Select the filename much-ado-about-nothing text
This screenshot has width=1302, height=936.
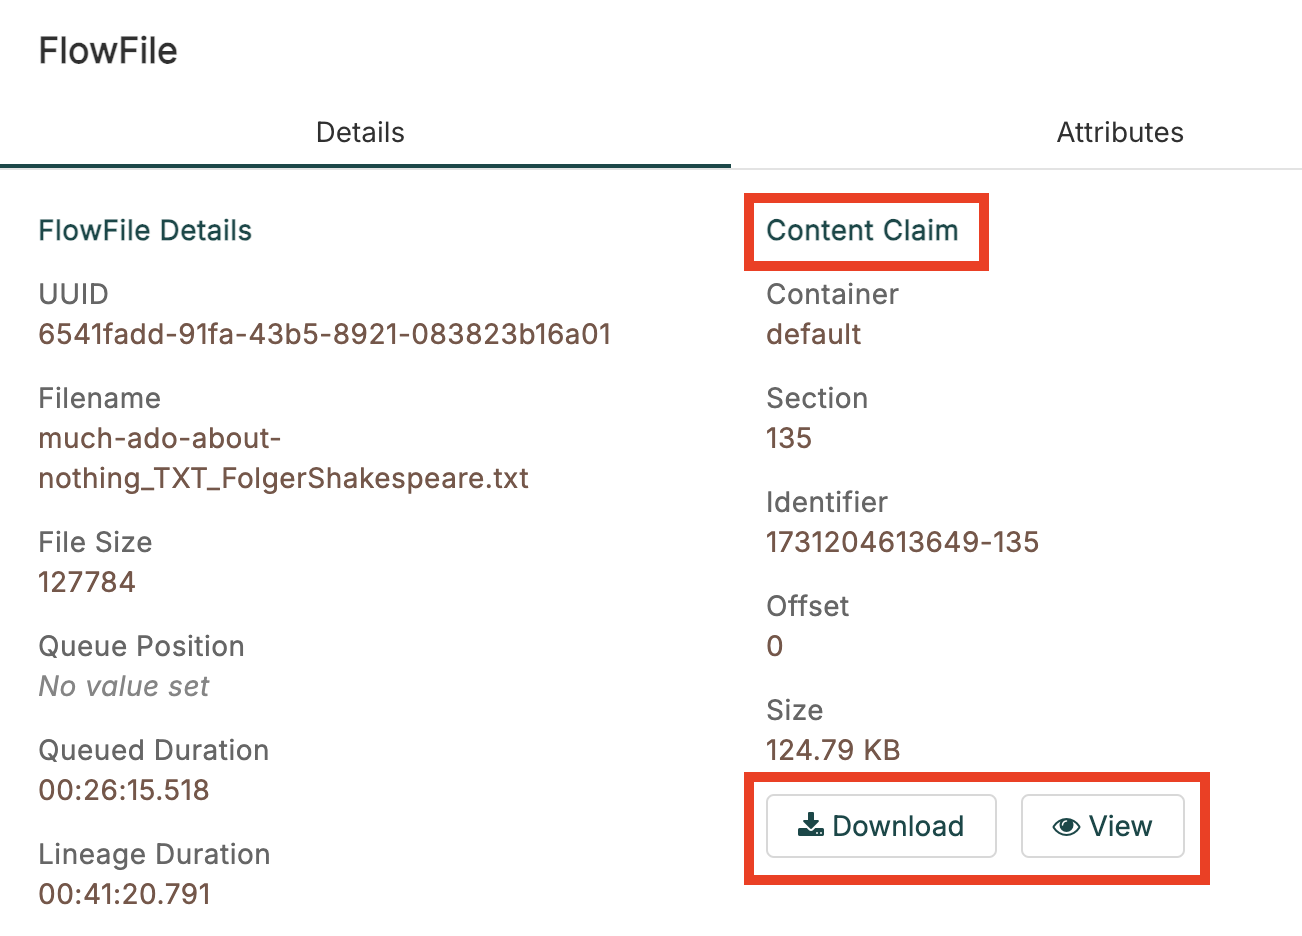283,458
